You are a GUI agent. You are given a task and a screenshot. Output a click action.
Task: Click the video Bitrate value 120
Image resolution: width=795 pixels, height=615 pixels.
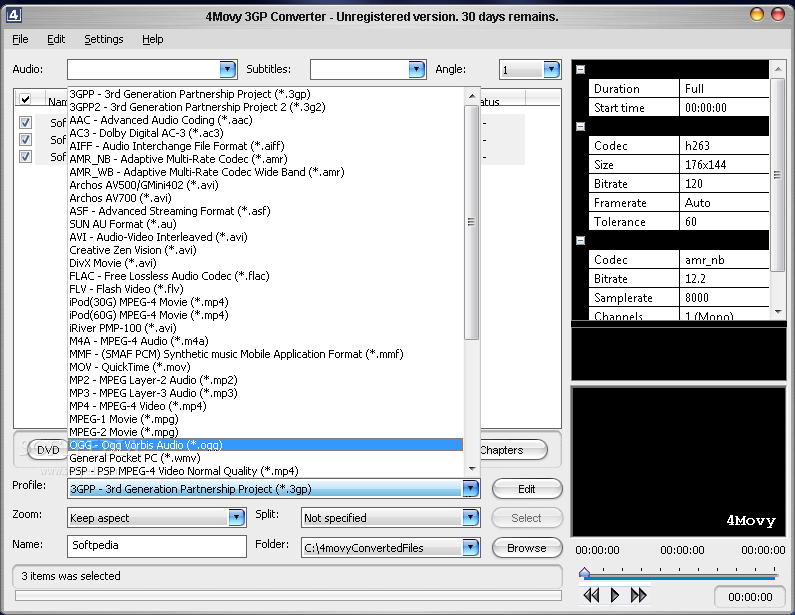724,184
